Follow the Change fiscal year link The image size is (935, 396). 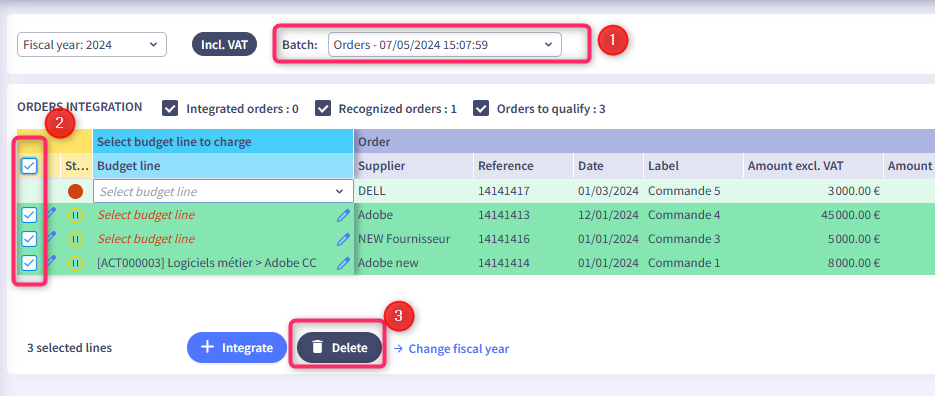[451, 348]
